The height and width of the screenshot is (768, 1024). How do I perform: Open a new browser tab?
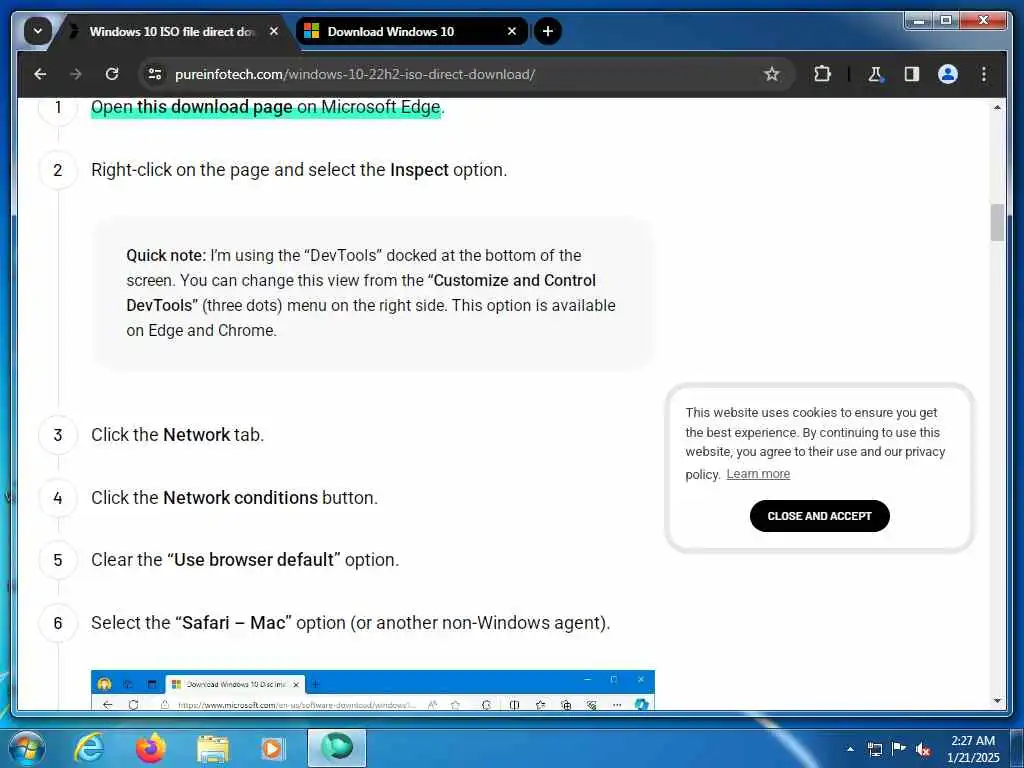click(x=547, y=31)
